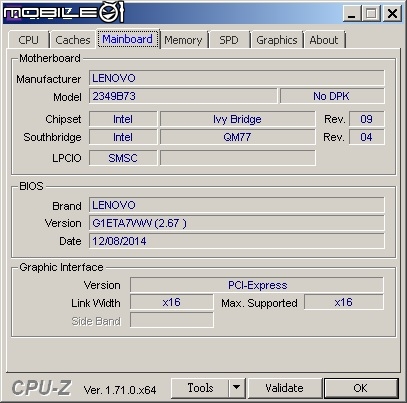The height and width of the screenshot is (403, 407).
Task: Confirm with the OK button
Action: click(360, 388)
